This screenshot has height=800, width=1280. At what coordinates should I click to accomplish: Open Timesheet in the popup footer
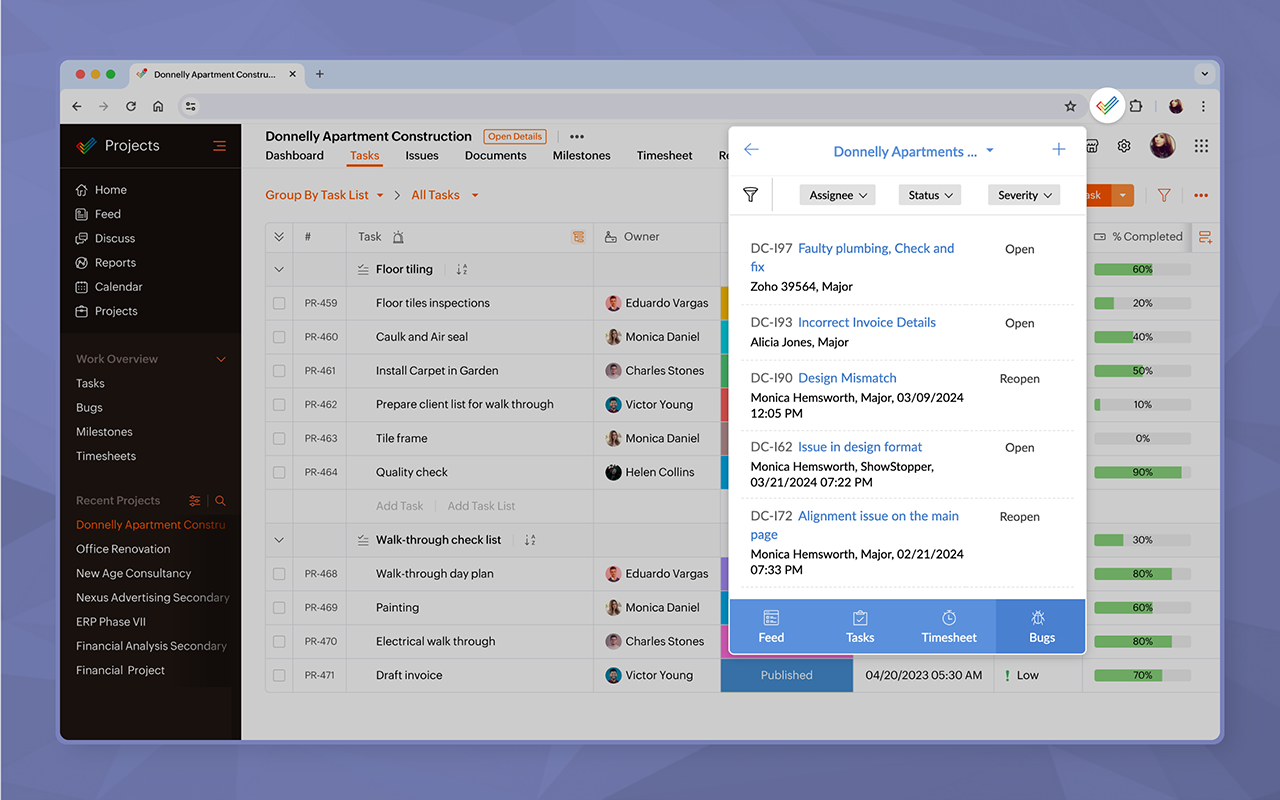click(949, 627)
